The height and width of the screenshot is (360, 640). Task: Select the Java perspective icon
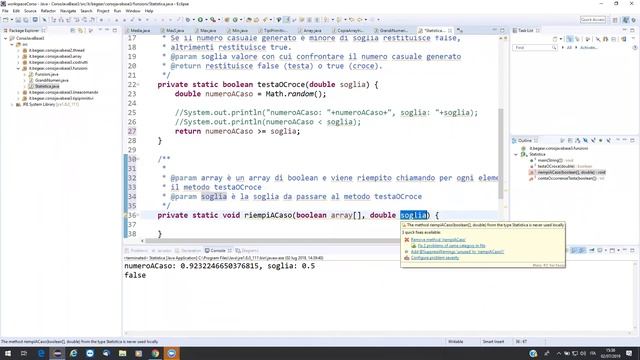[626, 20]
